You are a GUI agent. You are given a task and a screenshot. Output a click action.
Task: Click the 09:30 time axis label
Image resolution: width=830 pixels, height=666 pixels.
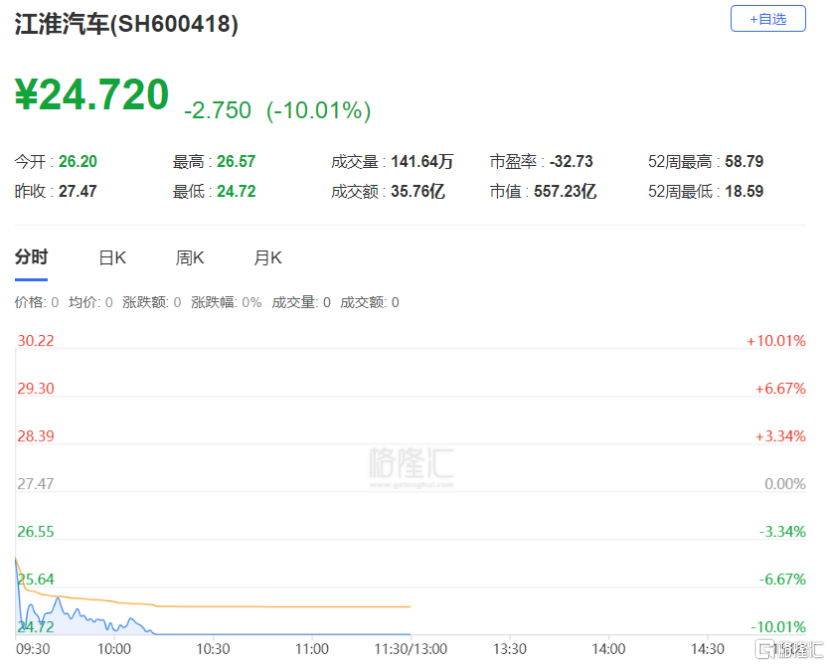[33, 649]
